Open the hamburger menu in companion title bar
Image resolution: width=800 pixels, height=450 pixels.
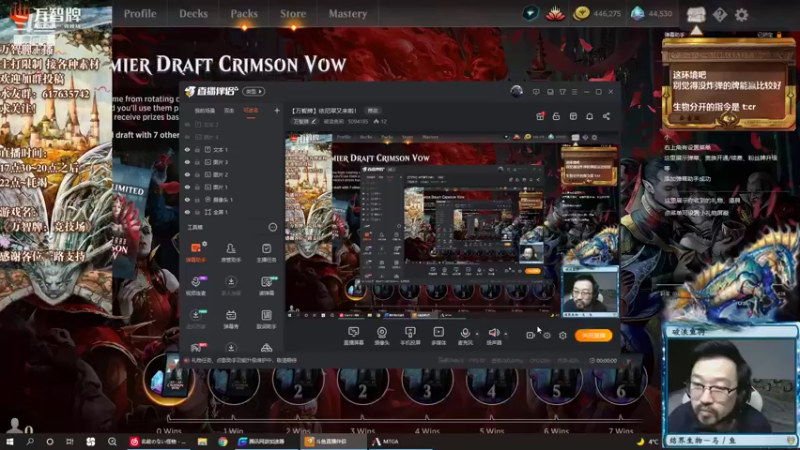tap(574, 92)
